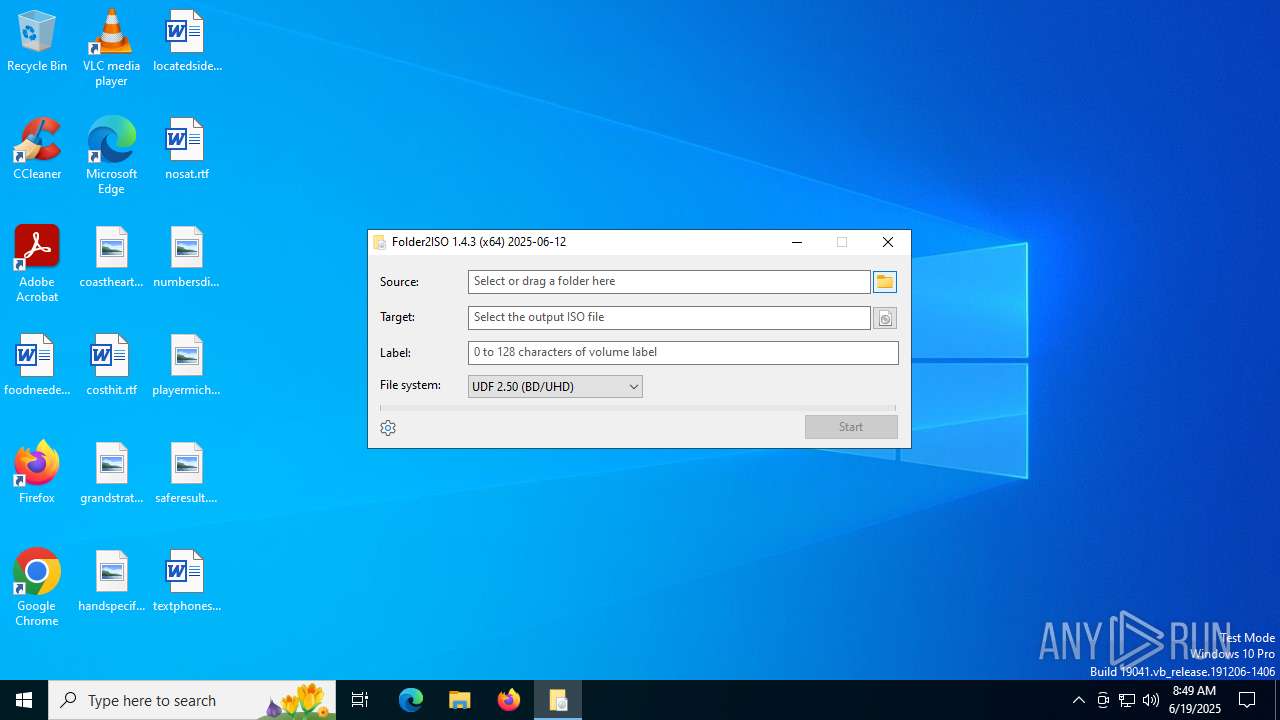Select Google Chrome desktop shortcut

[37, 588]
